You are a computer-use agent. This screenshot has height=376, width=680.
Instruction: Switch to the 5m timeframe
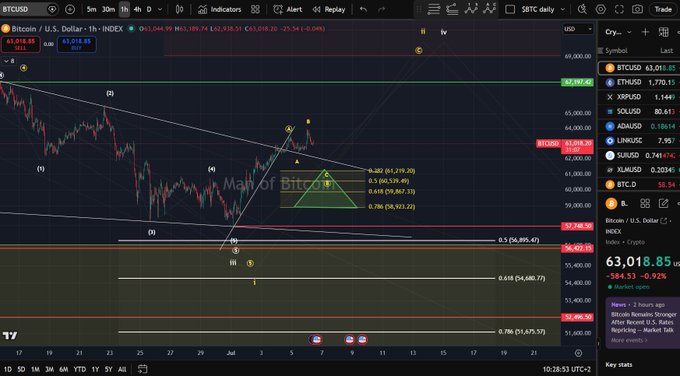point(92,9)
